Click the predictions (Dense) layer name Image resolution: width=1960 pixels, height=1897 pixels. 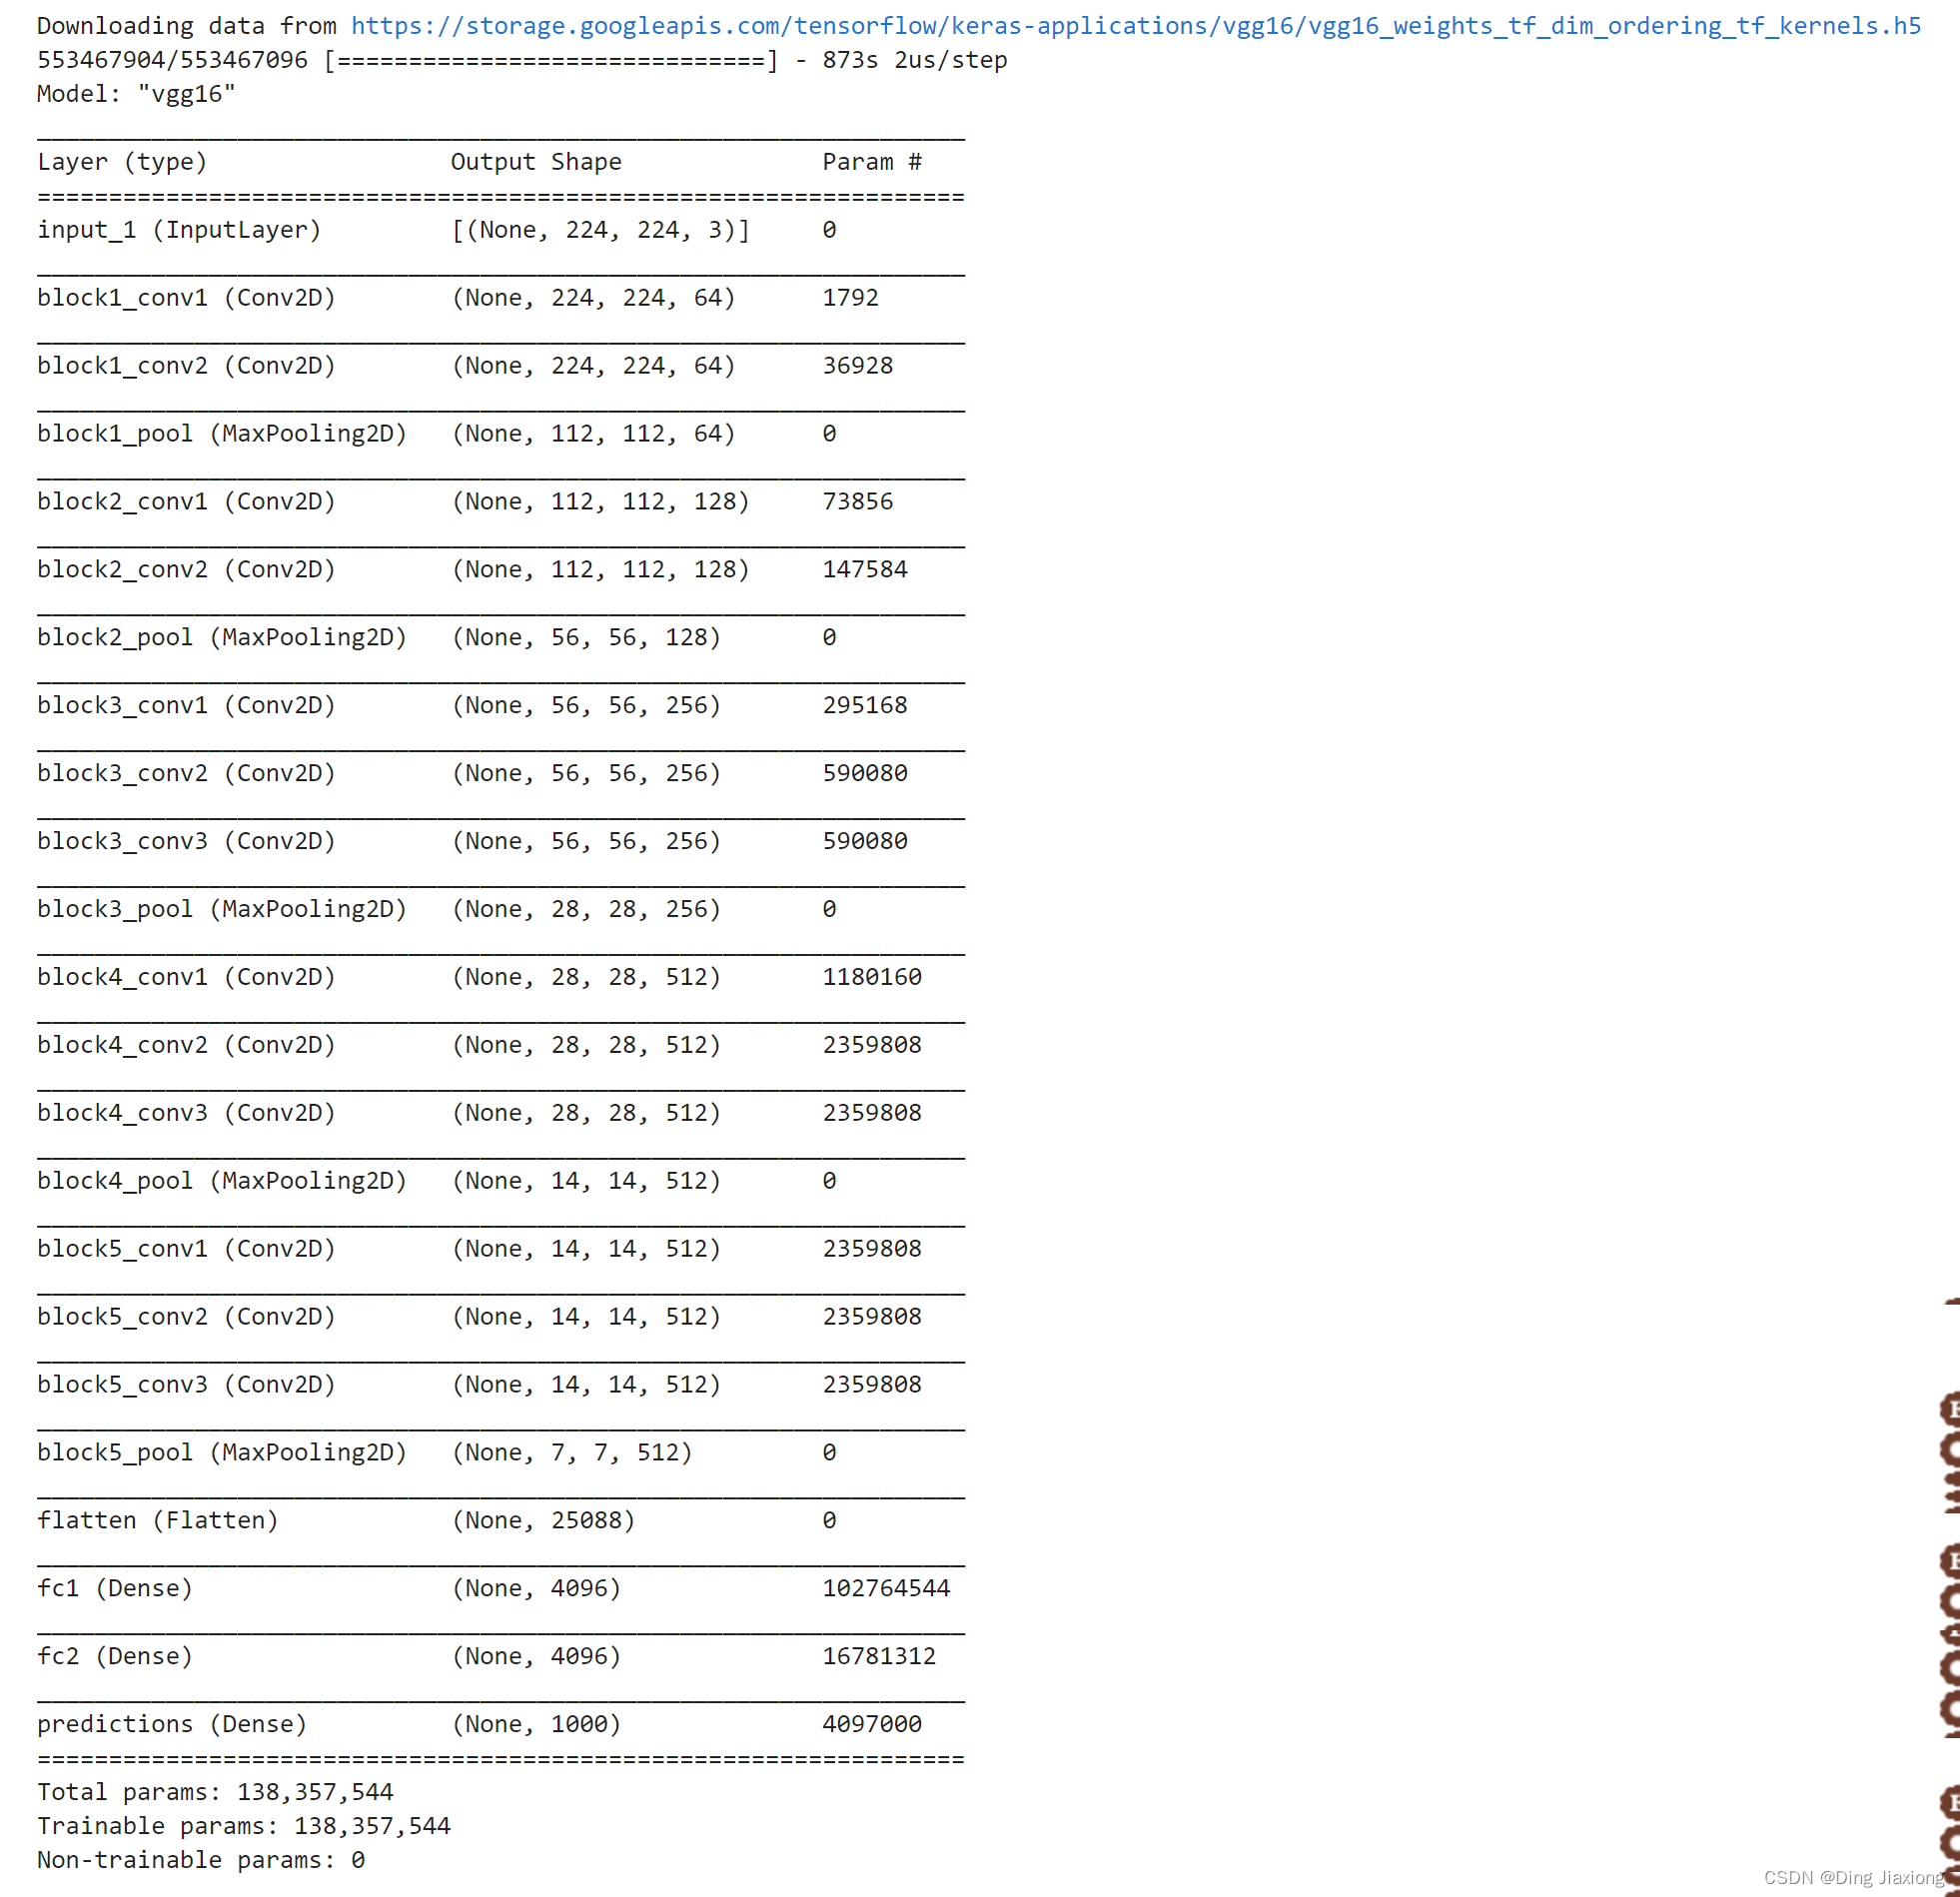[172, 1724]
